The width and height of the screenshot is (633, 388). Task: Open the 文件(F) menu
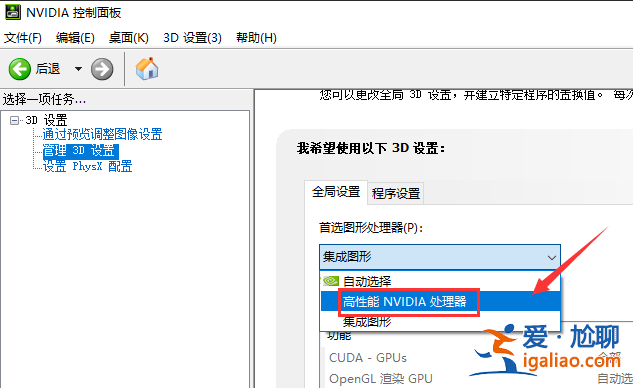(23, 38)
